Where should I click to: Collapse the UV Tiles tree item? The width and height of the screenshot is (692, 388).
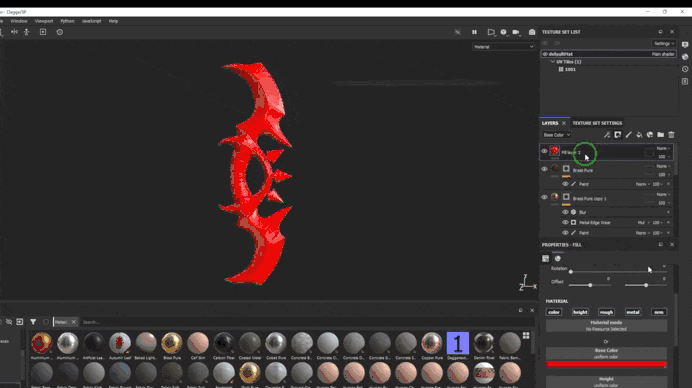(553, 62)
